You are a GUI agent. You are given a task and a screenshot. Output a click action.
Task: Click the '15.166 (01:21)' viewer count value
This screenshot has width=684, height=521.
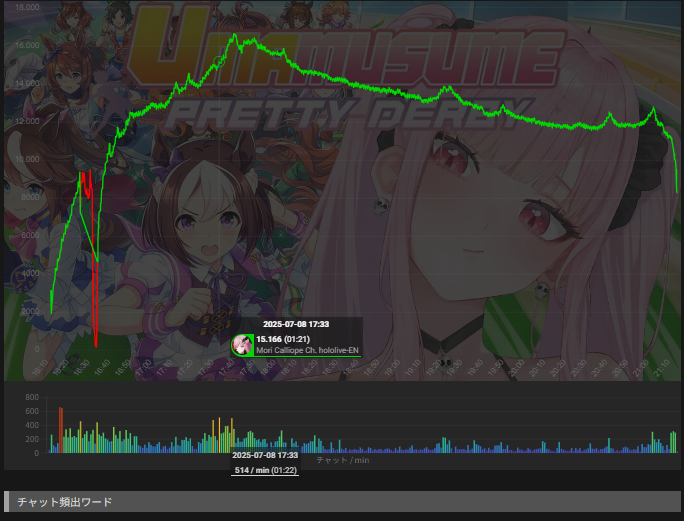pyautogui.click(x=283, y=339)
